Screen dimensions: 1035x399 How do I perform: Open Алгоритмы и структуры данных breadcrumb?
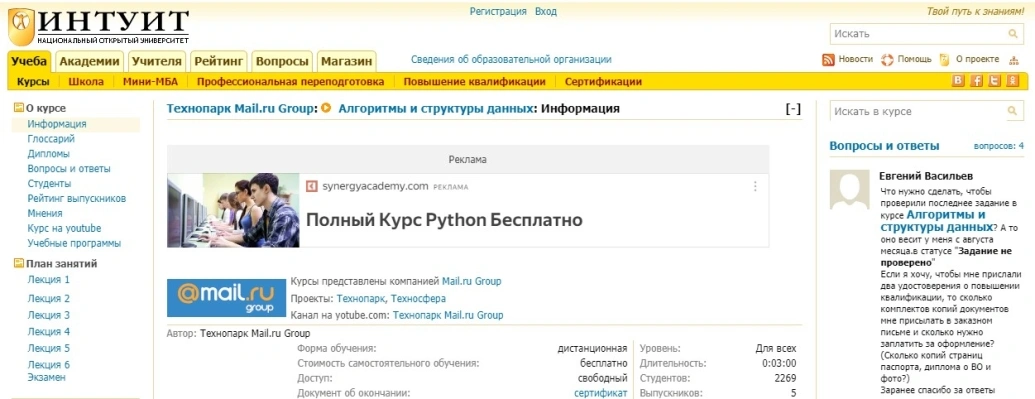[436, 108]
